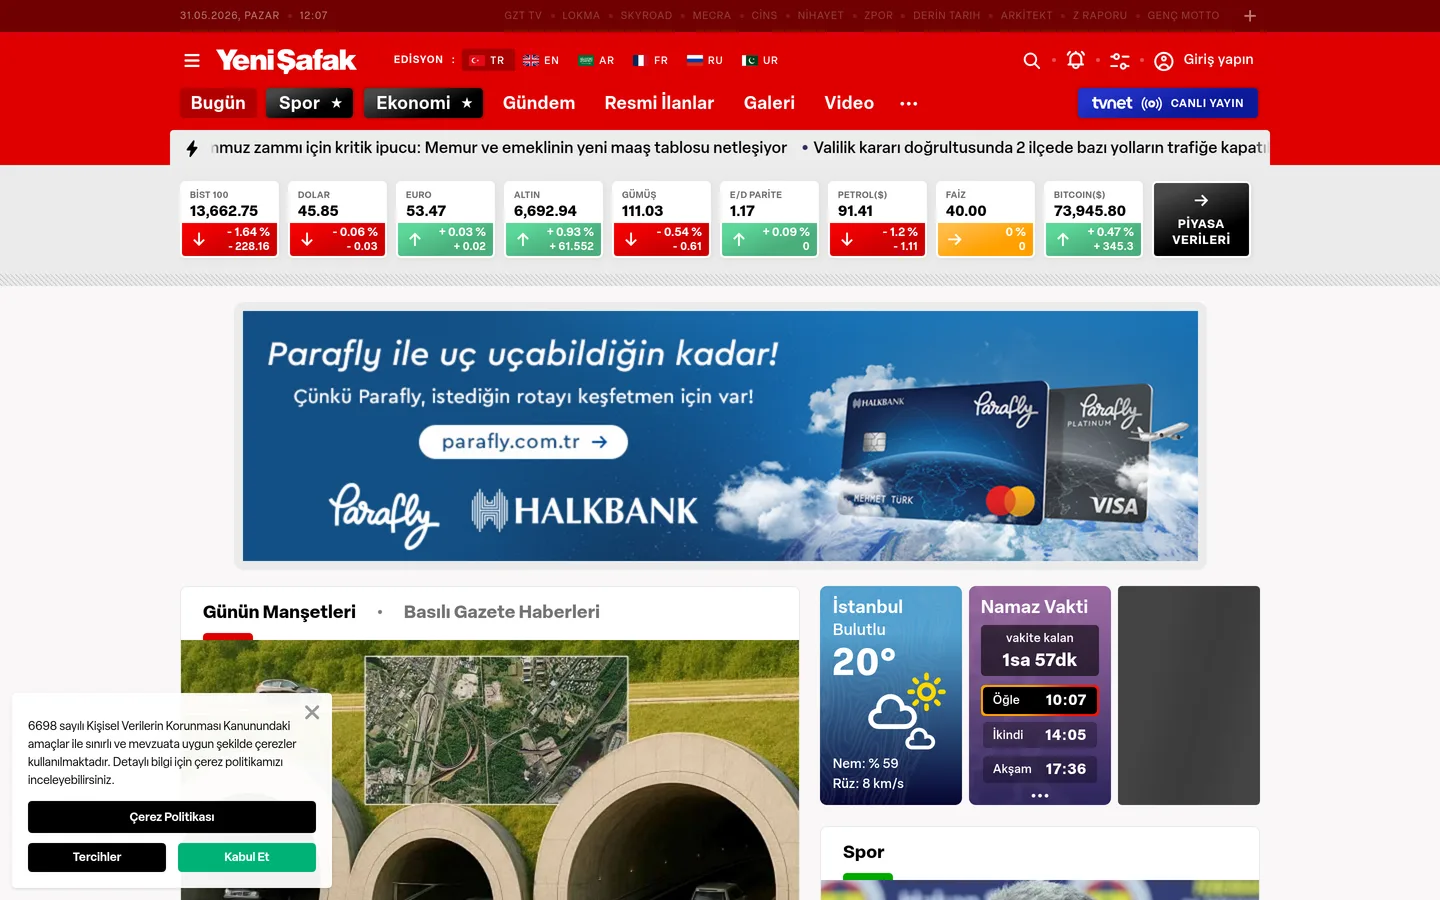Viewport: 1440px width, 900px height.
Task: Open the Euro rate card
Action: pyautogui.click(x=445, y=219)
